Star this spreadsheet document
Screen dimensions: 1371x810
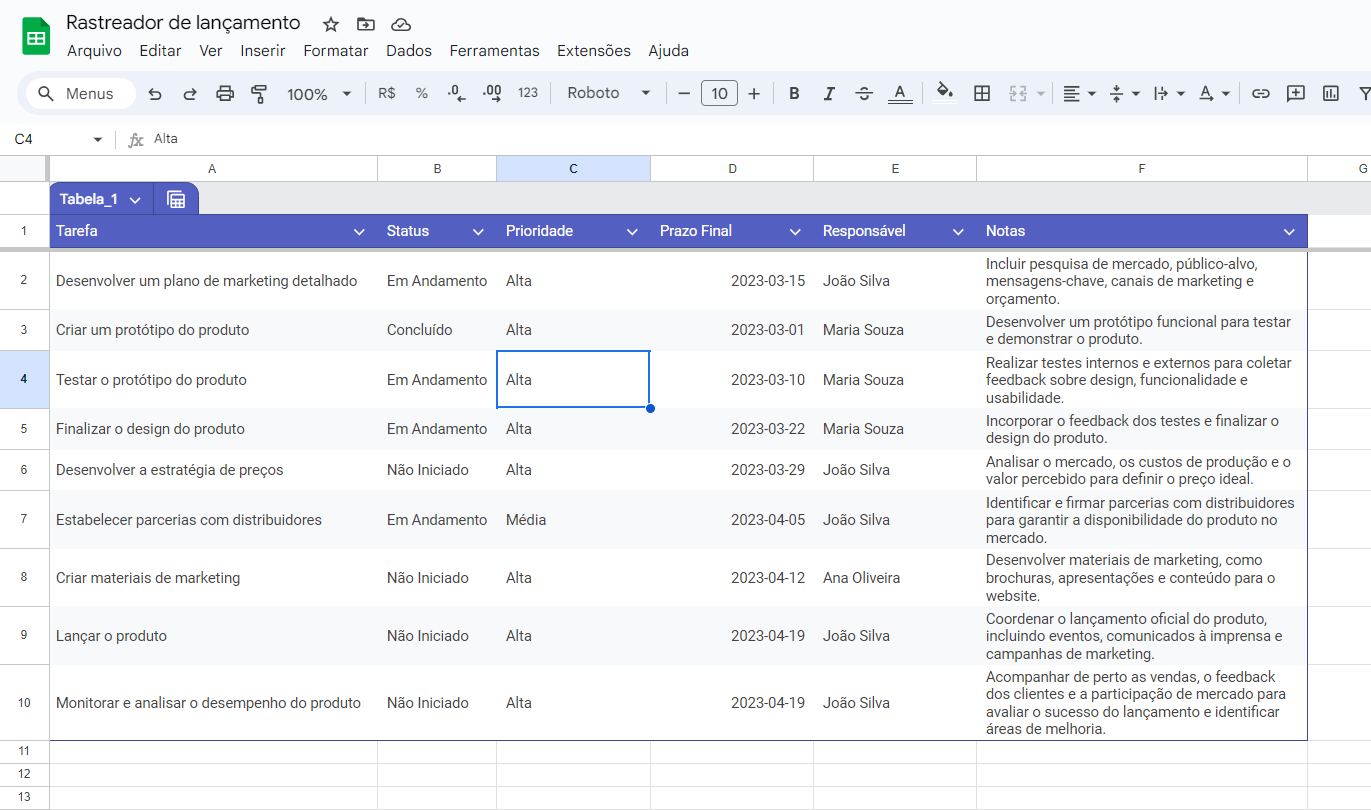point(331,24)
